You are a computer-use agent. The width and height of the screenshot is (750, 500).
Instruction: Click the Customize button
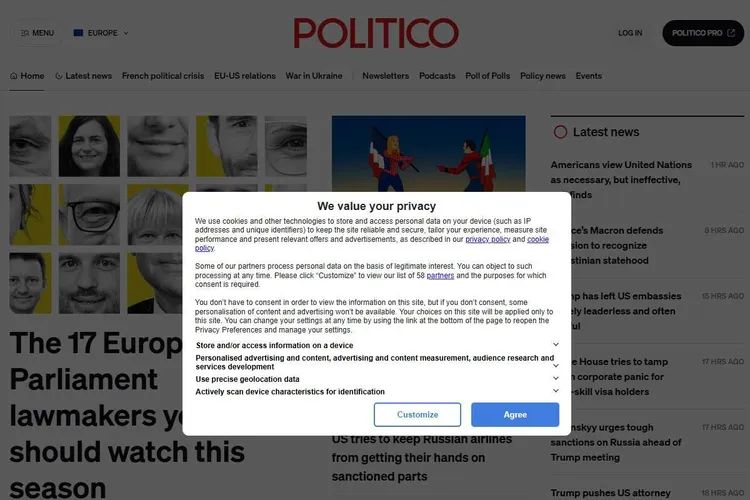click(417, 414)
